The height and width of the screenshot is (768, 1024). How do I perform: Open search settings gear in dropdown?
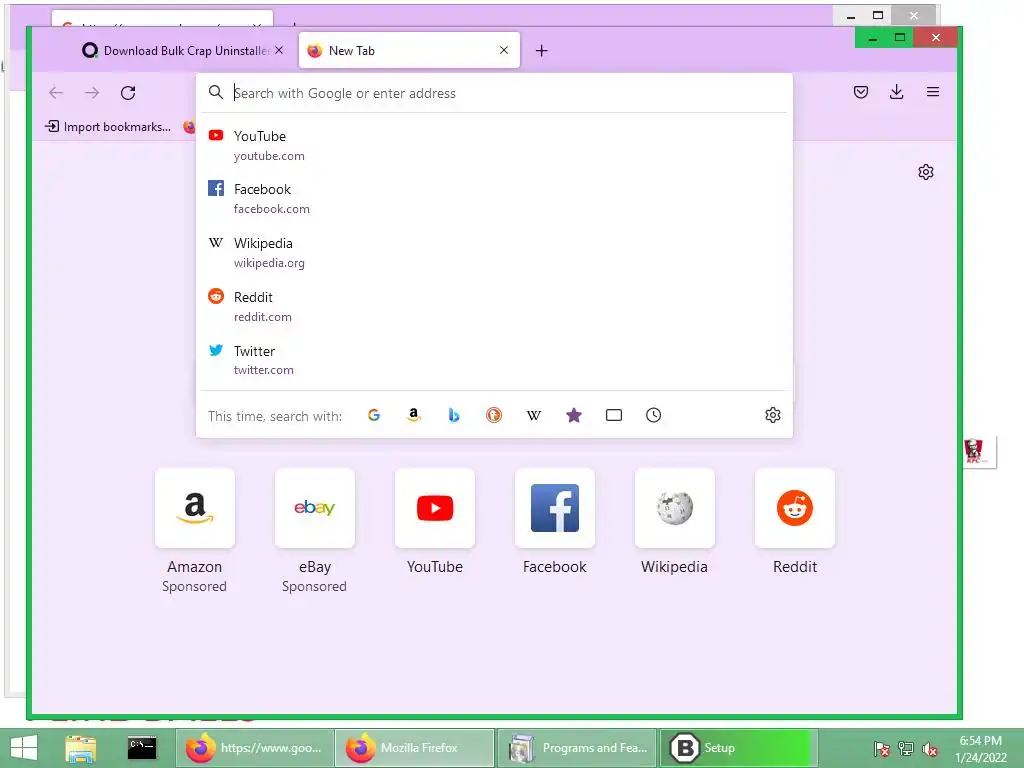(773, 415)
